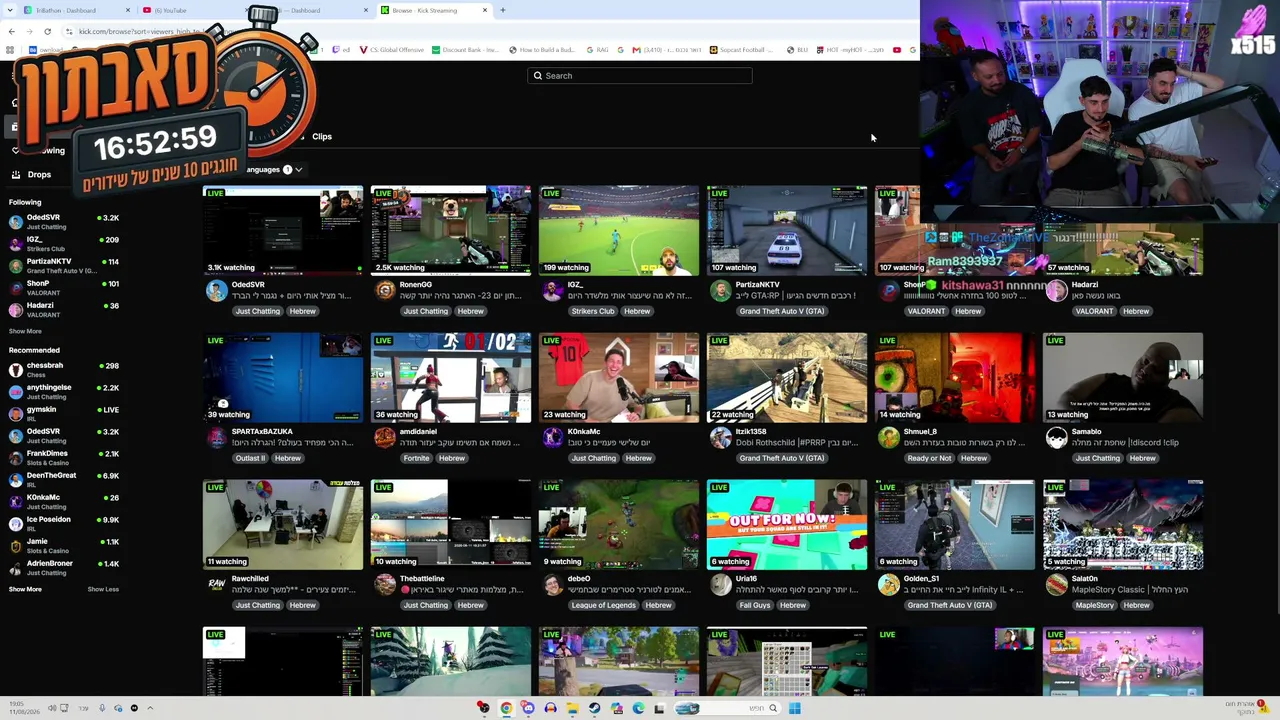The image size is (1280, 720).
Task: Click the Strikers Club tag under IGZ_'s stream
Action: (x=593, y=312)
